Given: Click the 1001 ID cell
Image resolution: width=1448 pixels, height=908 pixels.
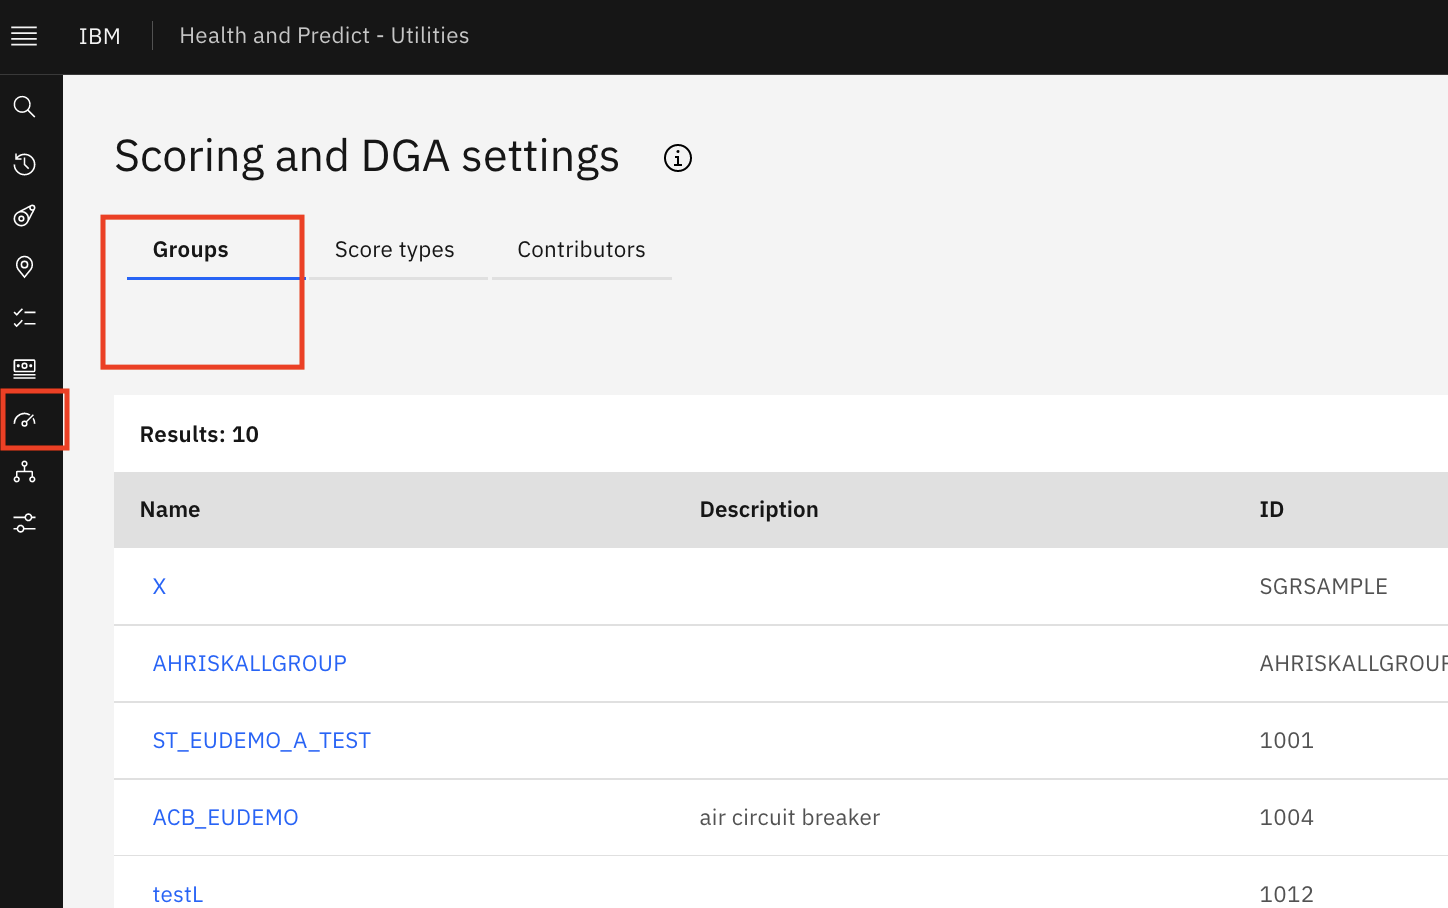Looking at the screenshot, I should tap(1287, 741).
